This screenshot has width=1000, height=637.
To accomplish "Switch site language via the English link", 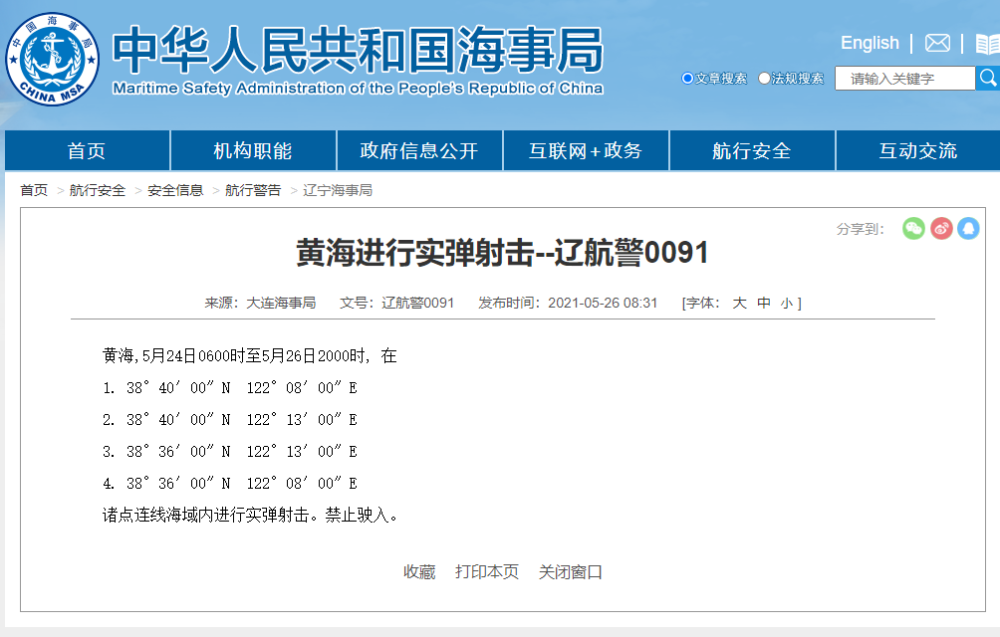I will point(869,43).
